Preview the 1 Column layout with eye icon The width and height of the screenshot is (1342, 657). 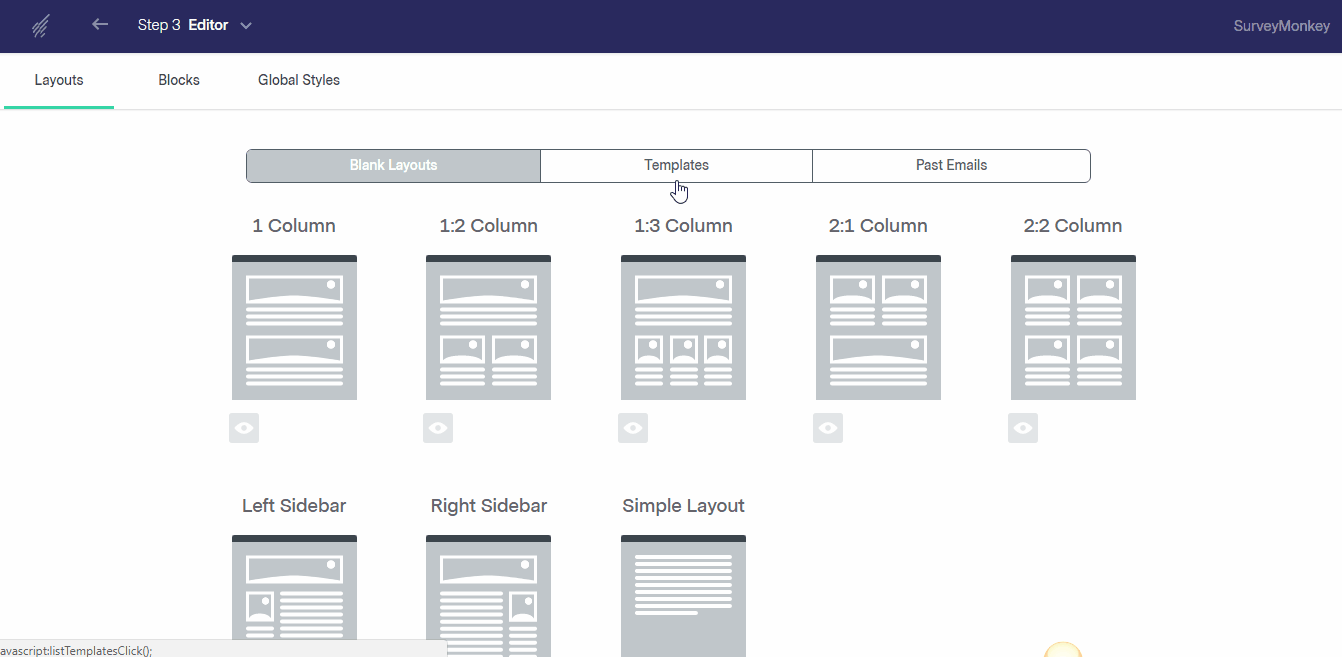tap(244, 428)
